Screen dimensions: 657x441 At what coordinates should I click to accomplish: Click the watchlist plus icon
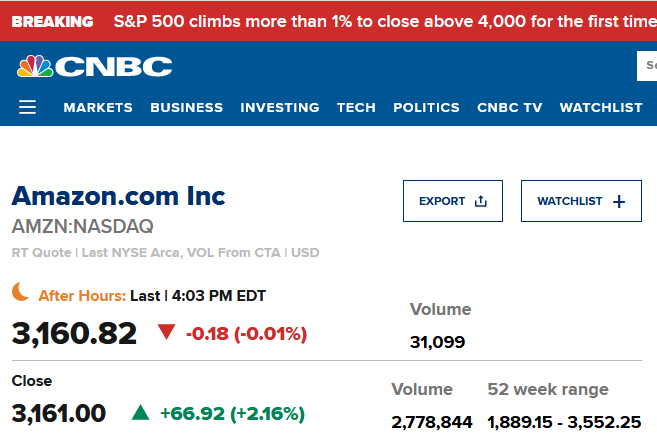click(619, 201)
